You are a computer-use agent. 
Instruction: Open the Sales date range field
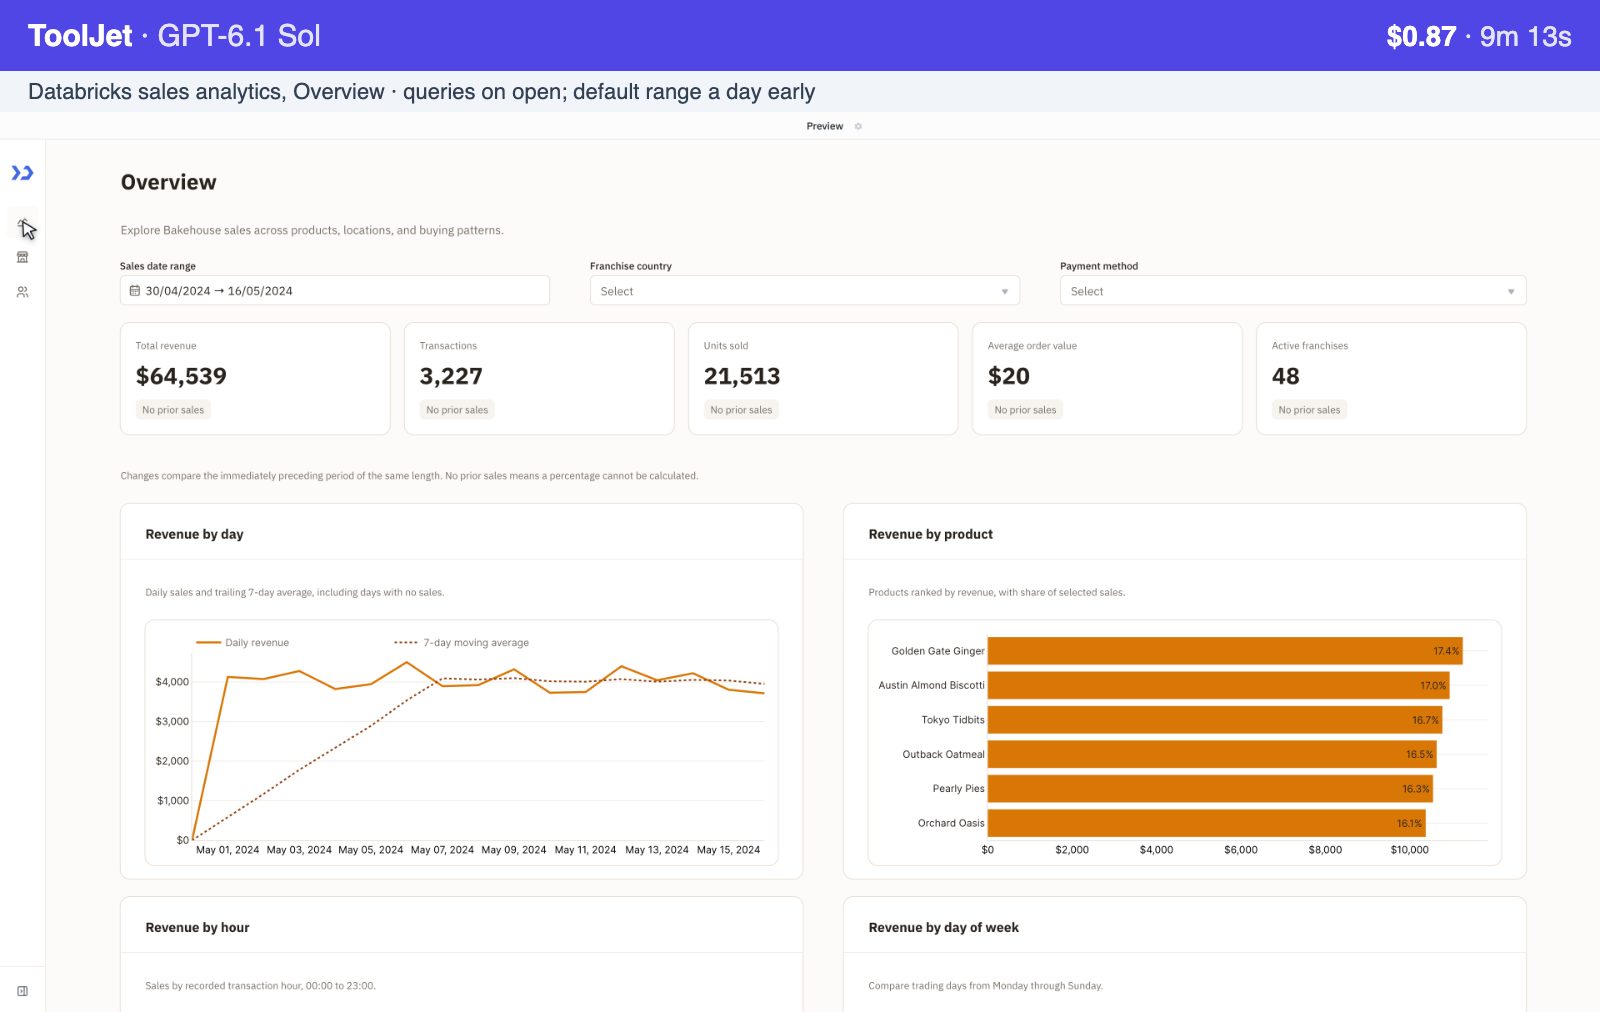[x=335, y=290]
